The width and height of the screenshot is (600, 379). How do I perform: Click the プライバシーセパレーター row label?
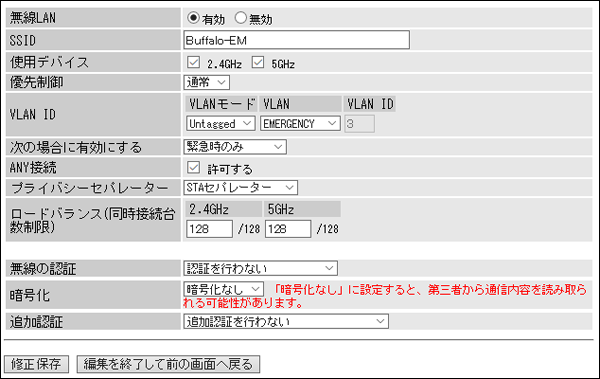(x=90, y=188)
